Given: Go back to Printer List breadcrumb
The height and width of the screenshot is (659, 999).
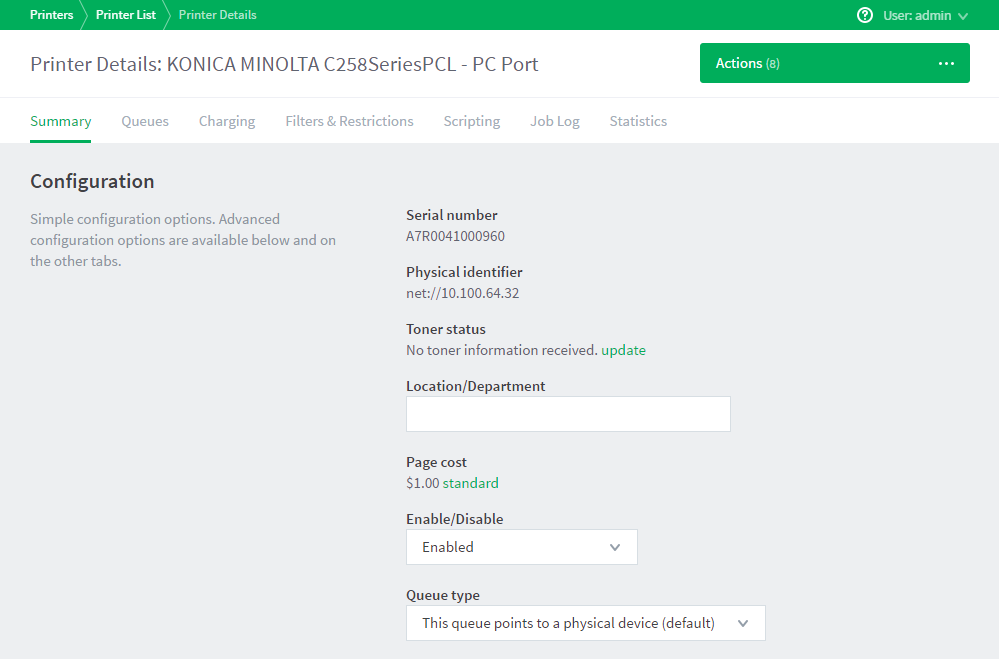Looking at the screenshot, I should tap(126, 15).
